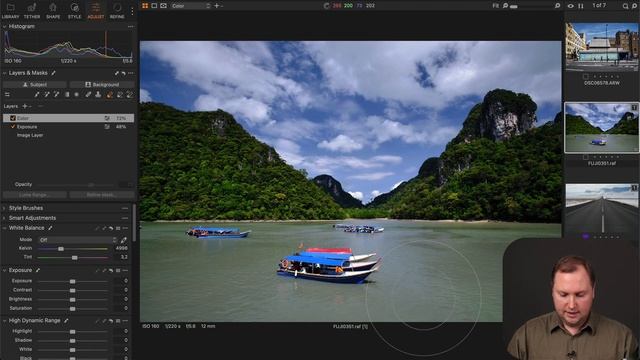Select the linear gradient mask tool
Screen dimensions: 640x360
[67, 95]
